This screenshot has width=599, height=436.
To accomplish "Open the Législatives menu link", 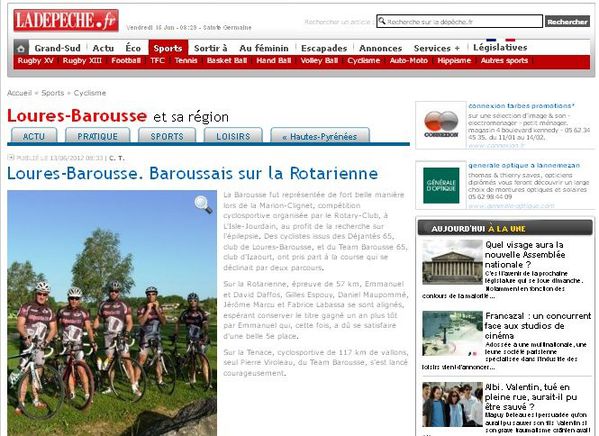I will coord(500,47).
